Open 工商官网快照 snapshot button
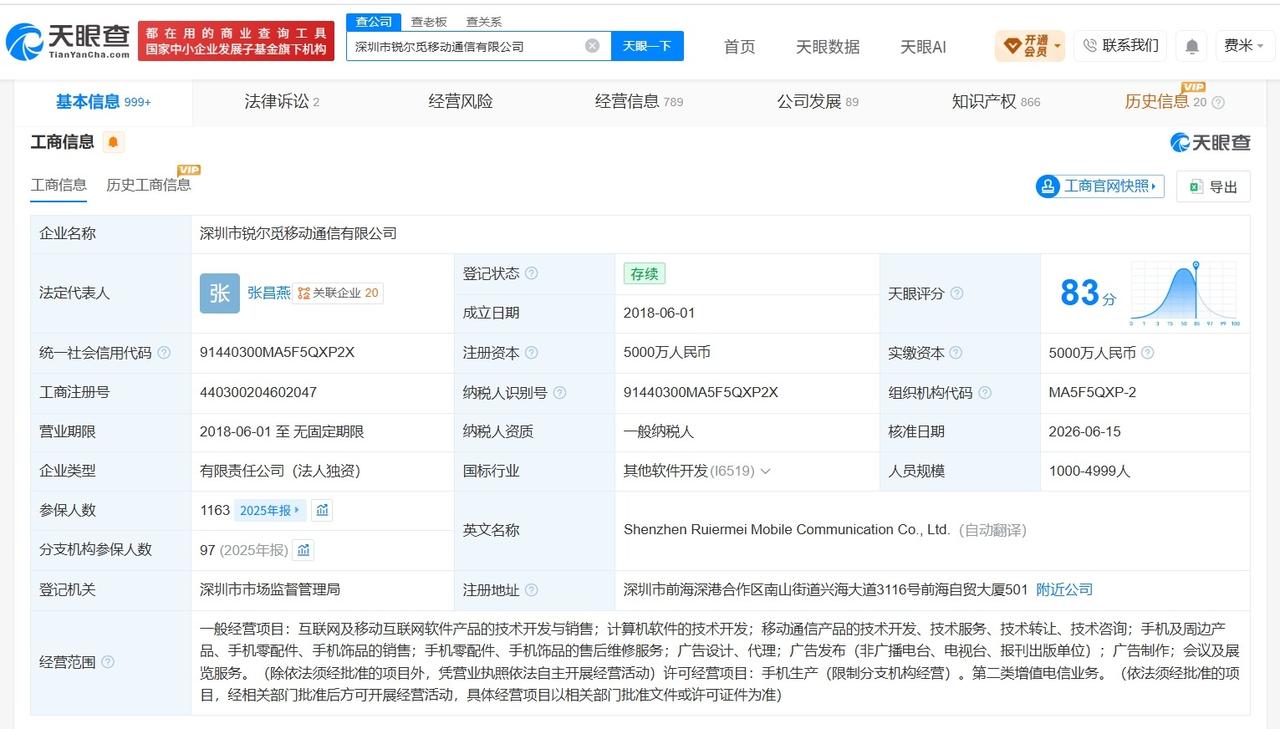Screen dimensions: 1280x729 tap(1100, 186)
